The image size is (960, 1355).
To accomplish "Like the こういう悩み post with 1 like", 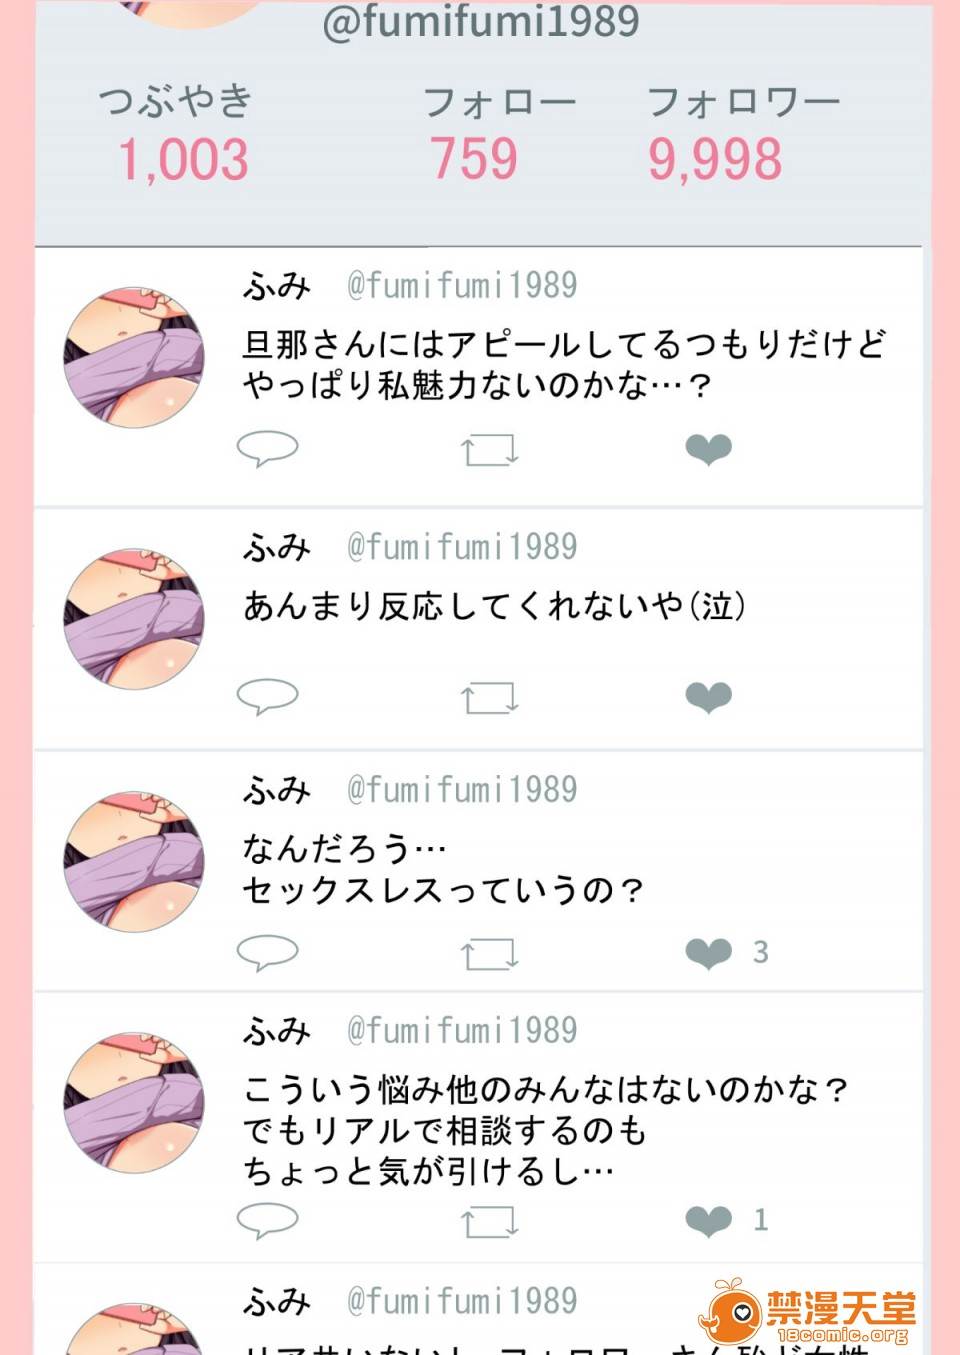I will [x=709, y=1221].
